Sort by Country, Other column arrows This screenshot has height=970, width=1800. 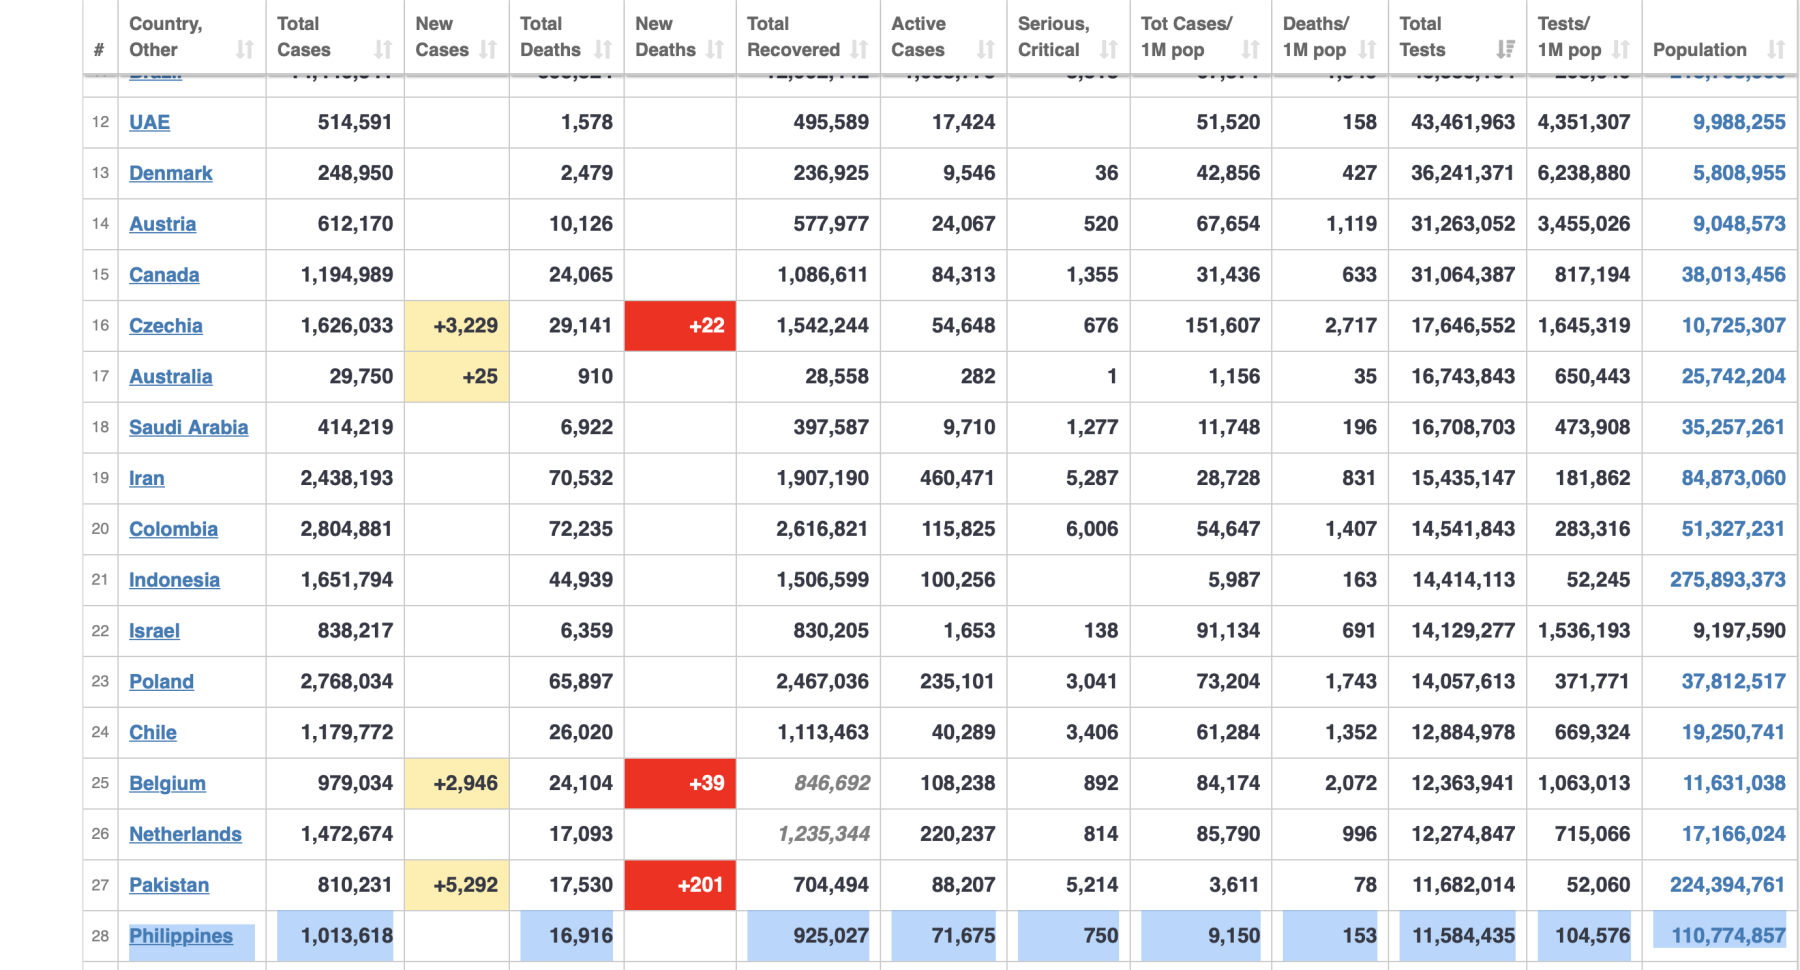tap(244, 49)
